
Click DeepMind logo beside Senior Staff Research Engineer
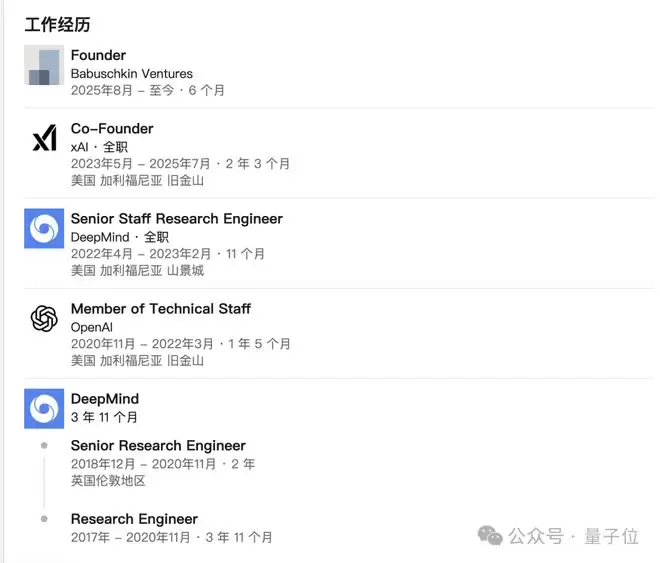(x=44, y=229)
